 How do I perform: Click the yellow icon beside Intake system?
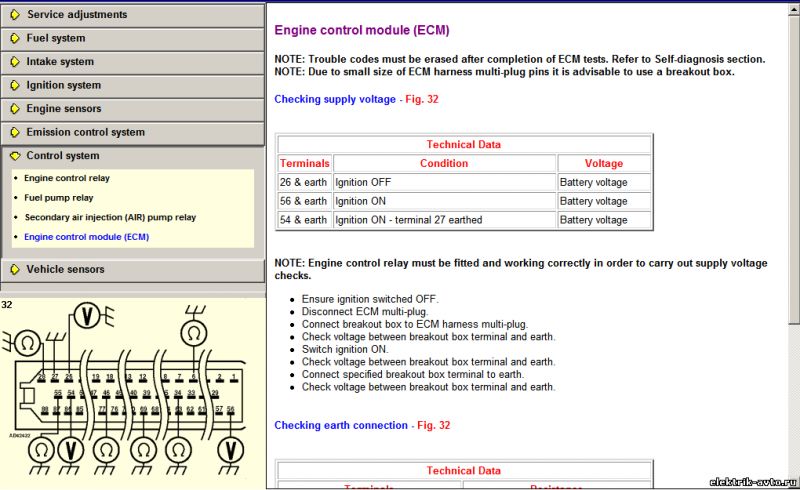click(15, 62)
